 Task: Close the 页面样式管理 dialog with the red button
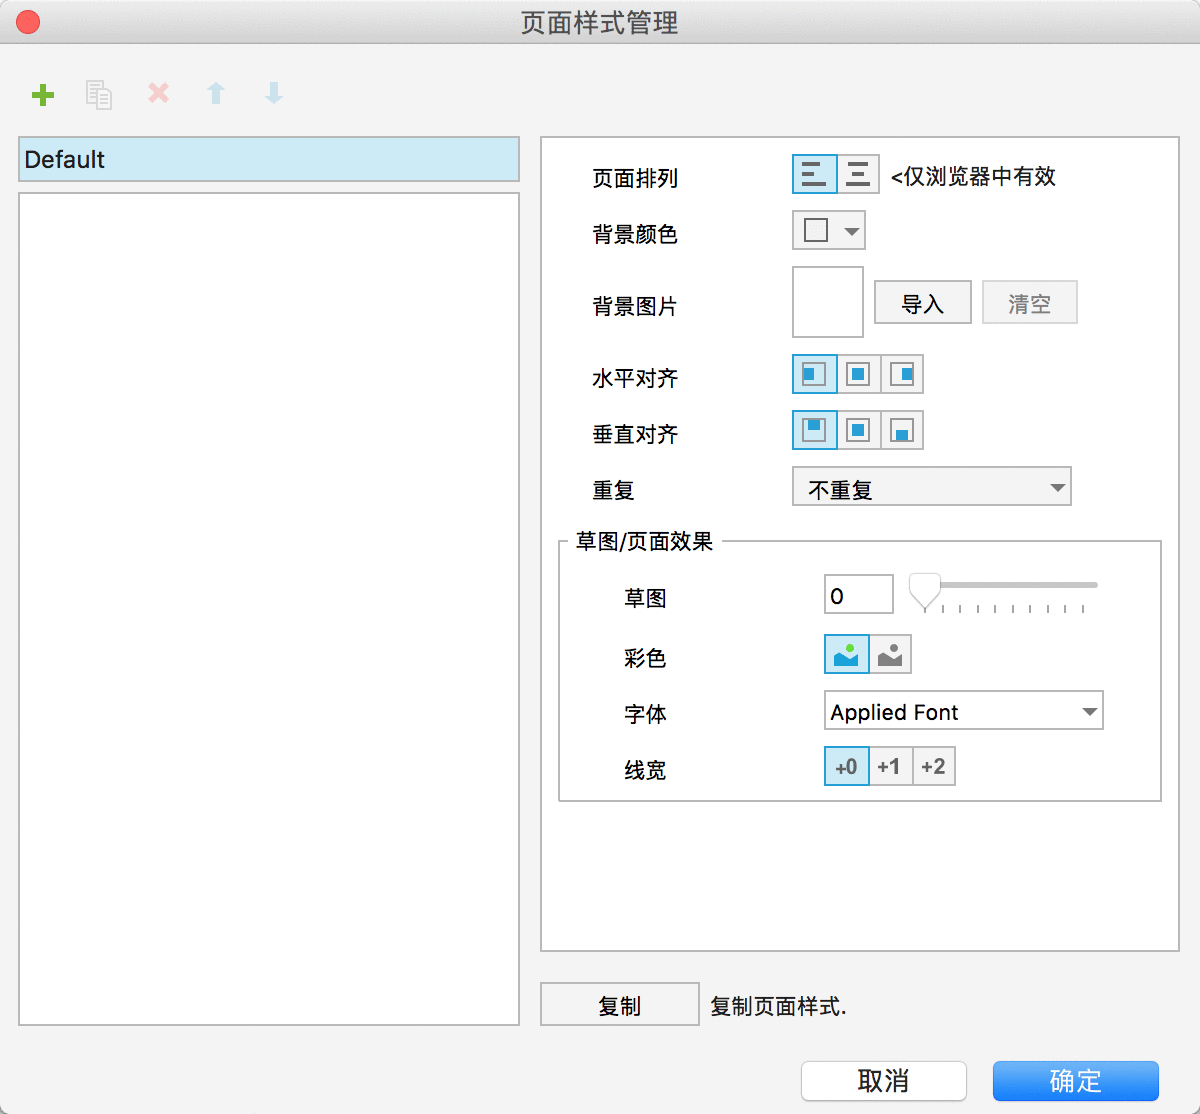[x=28, y=22]
